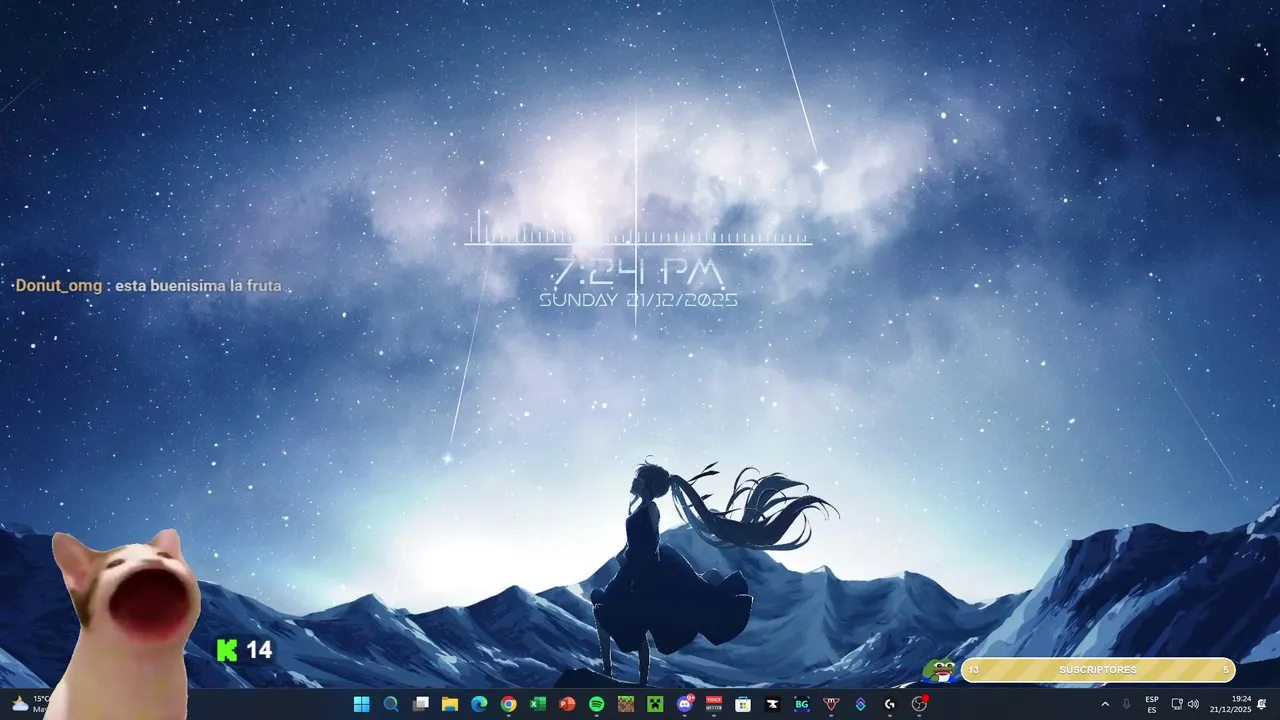
Task: Open the BG app icon
Action: tap(802, 704)
